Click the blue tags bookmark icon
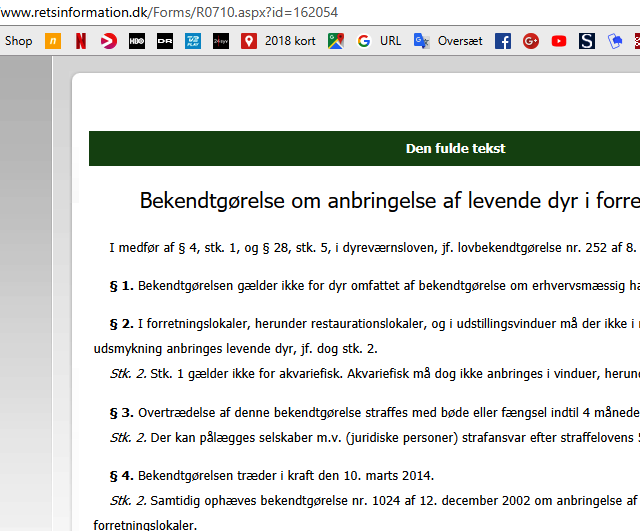Screen dimensions: 640x531 click(615, 41)
